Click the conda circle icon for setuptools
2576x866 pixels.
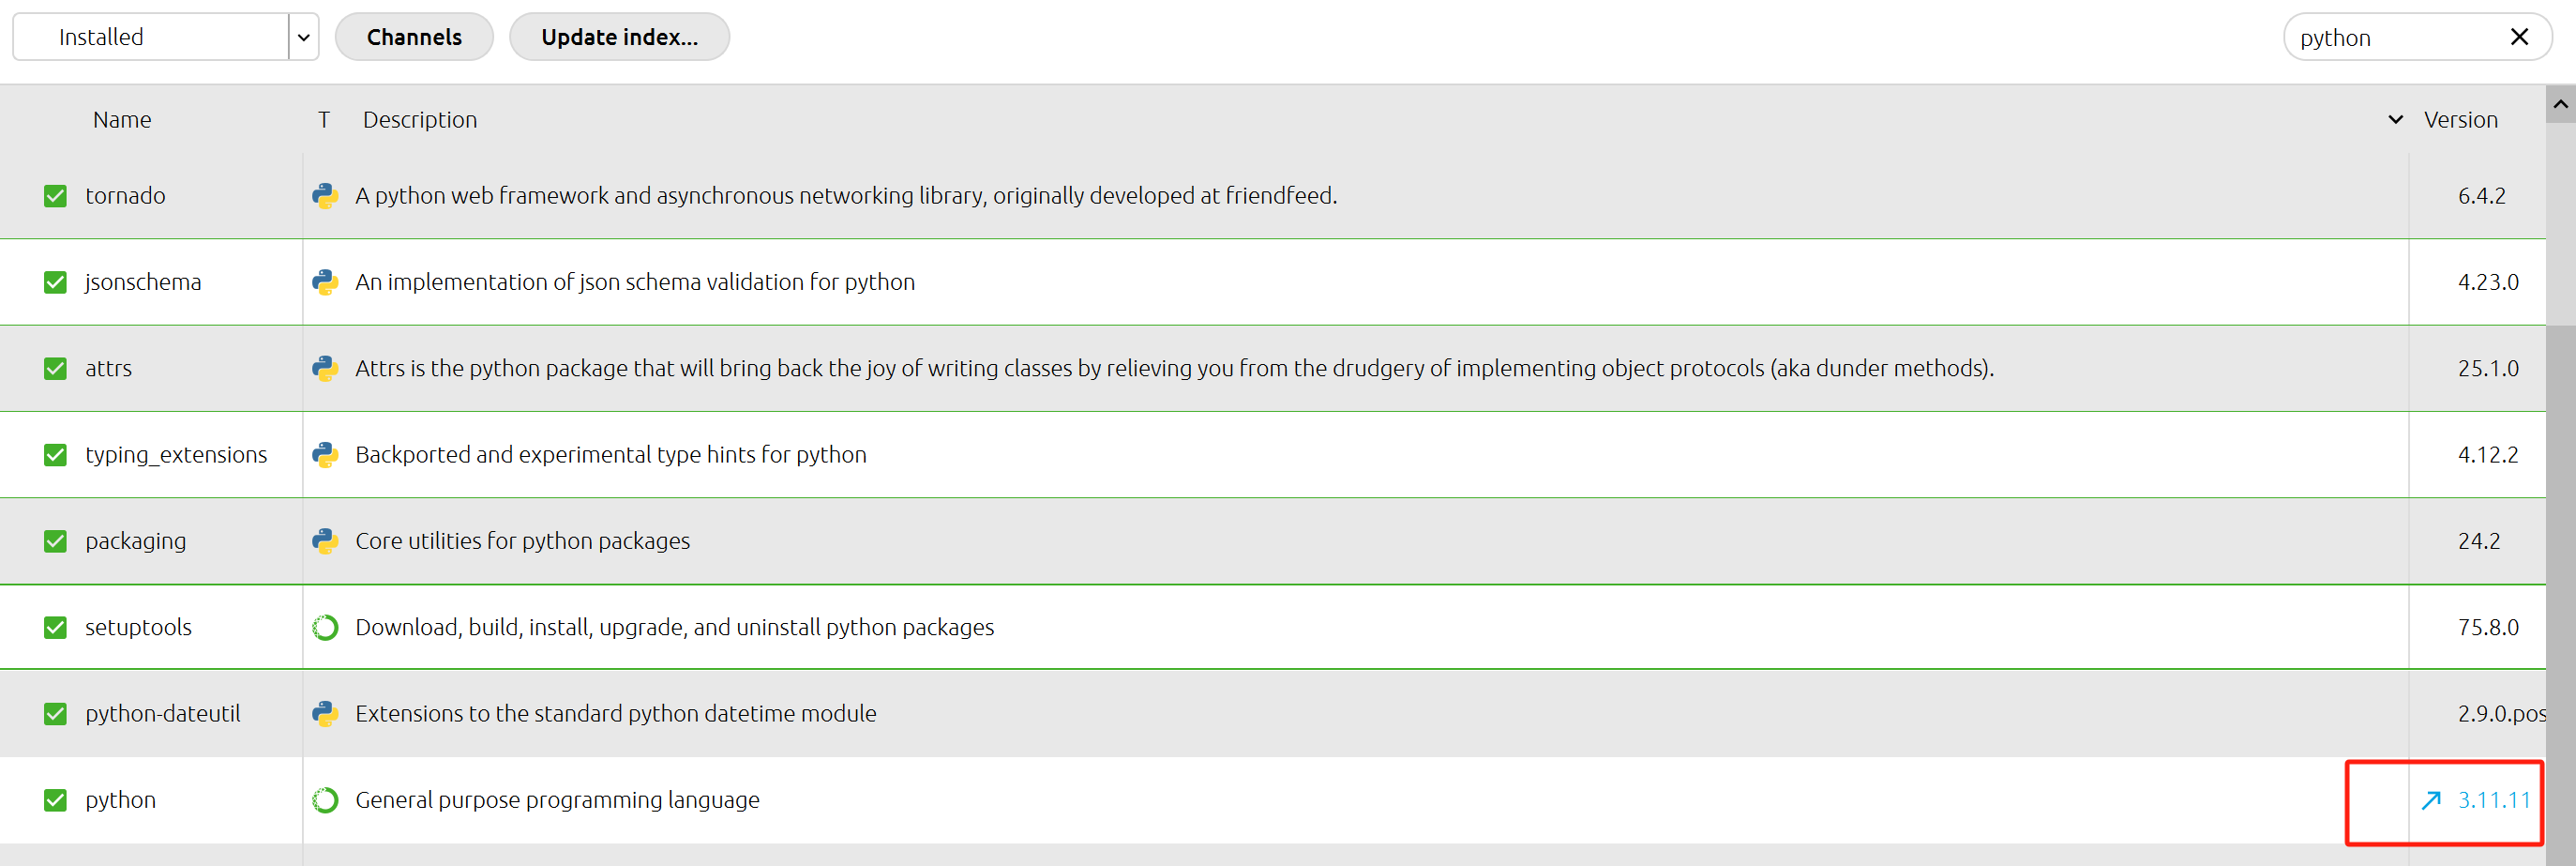point(325,628)
